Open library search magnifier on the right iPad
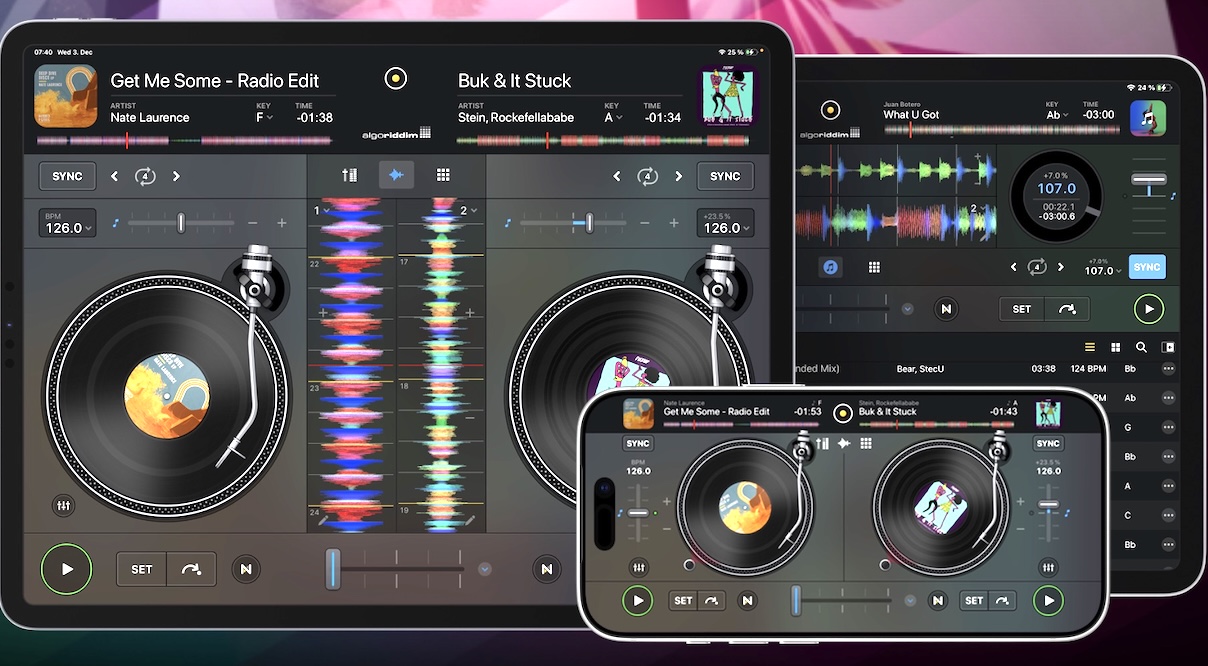Viewport: 1208px width, 666px height. [1141, 348]
